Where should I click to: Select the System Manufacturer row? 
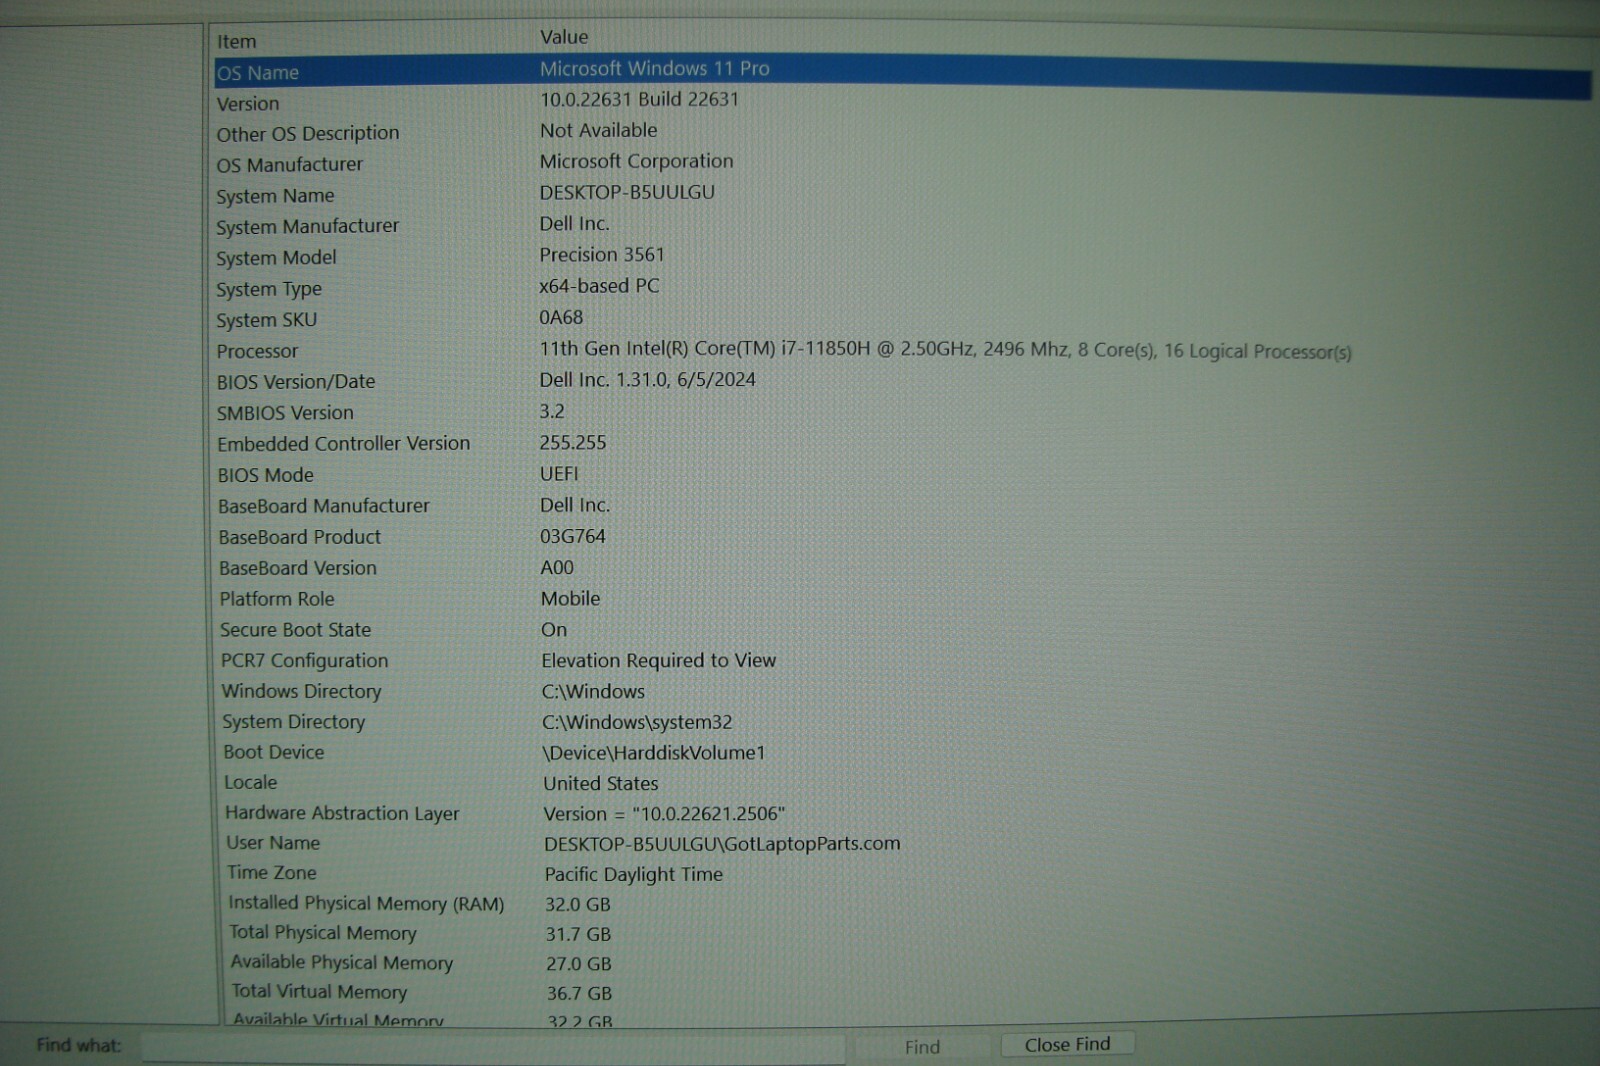(x=307, y=227)
